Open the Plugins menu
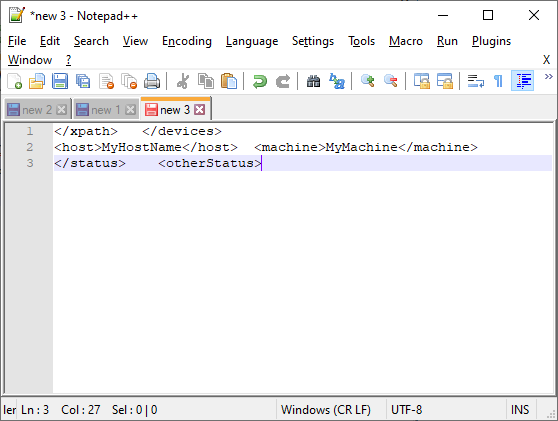The height and width of the screenshot is (421, 558). click(x=491, y=41)
